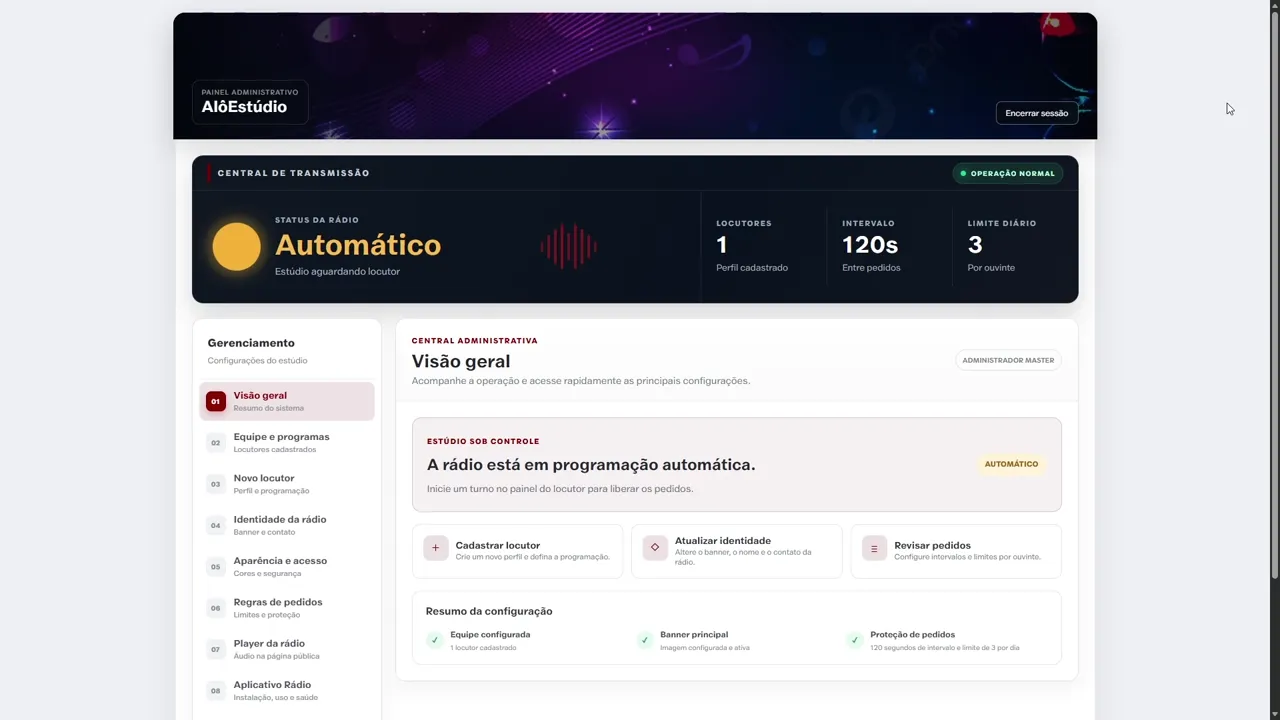Click the plus icon on Cadastrar locutor card
The height and width of the screenshot is (720, 1280).
tap(435, 548)
